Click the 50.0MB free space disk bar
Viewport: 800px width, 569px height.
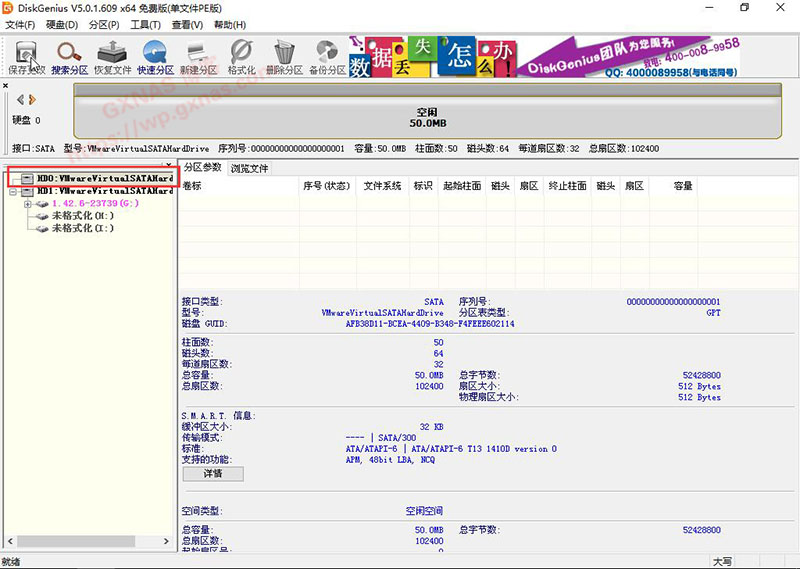pyautogui.click(x=428, y=116)
